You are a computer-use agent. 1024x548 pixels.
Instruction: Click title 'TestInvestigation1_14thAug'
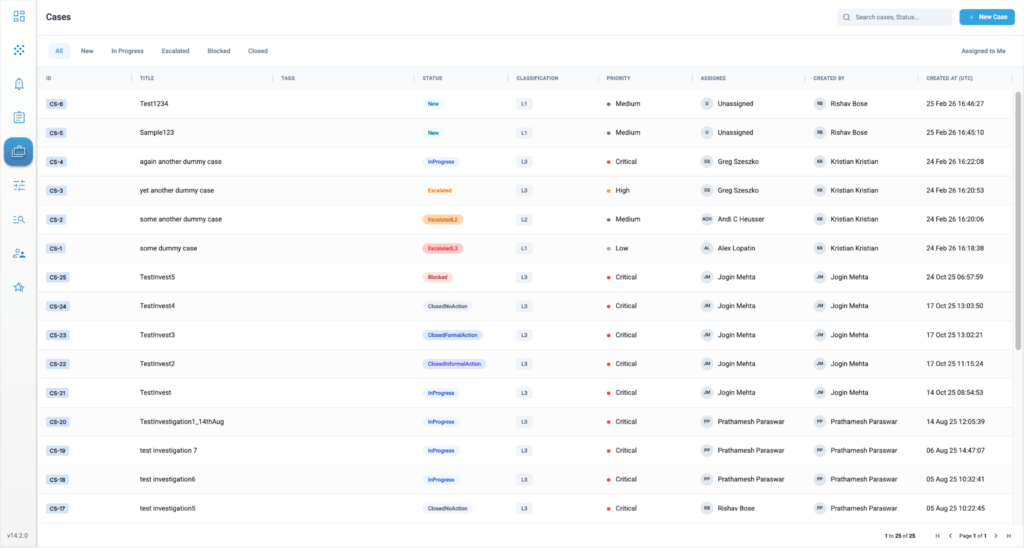pos(182,422)
